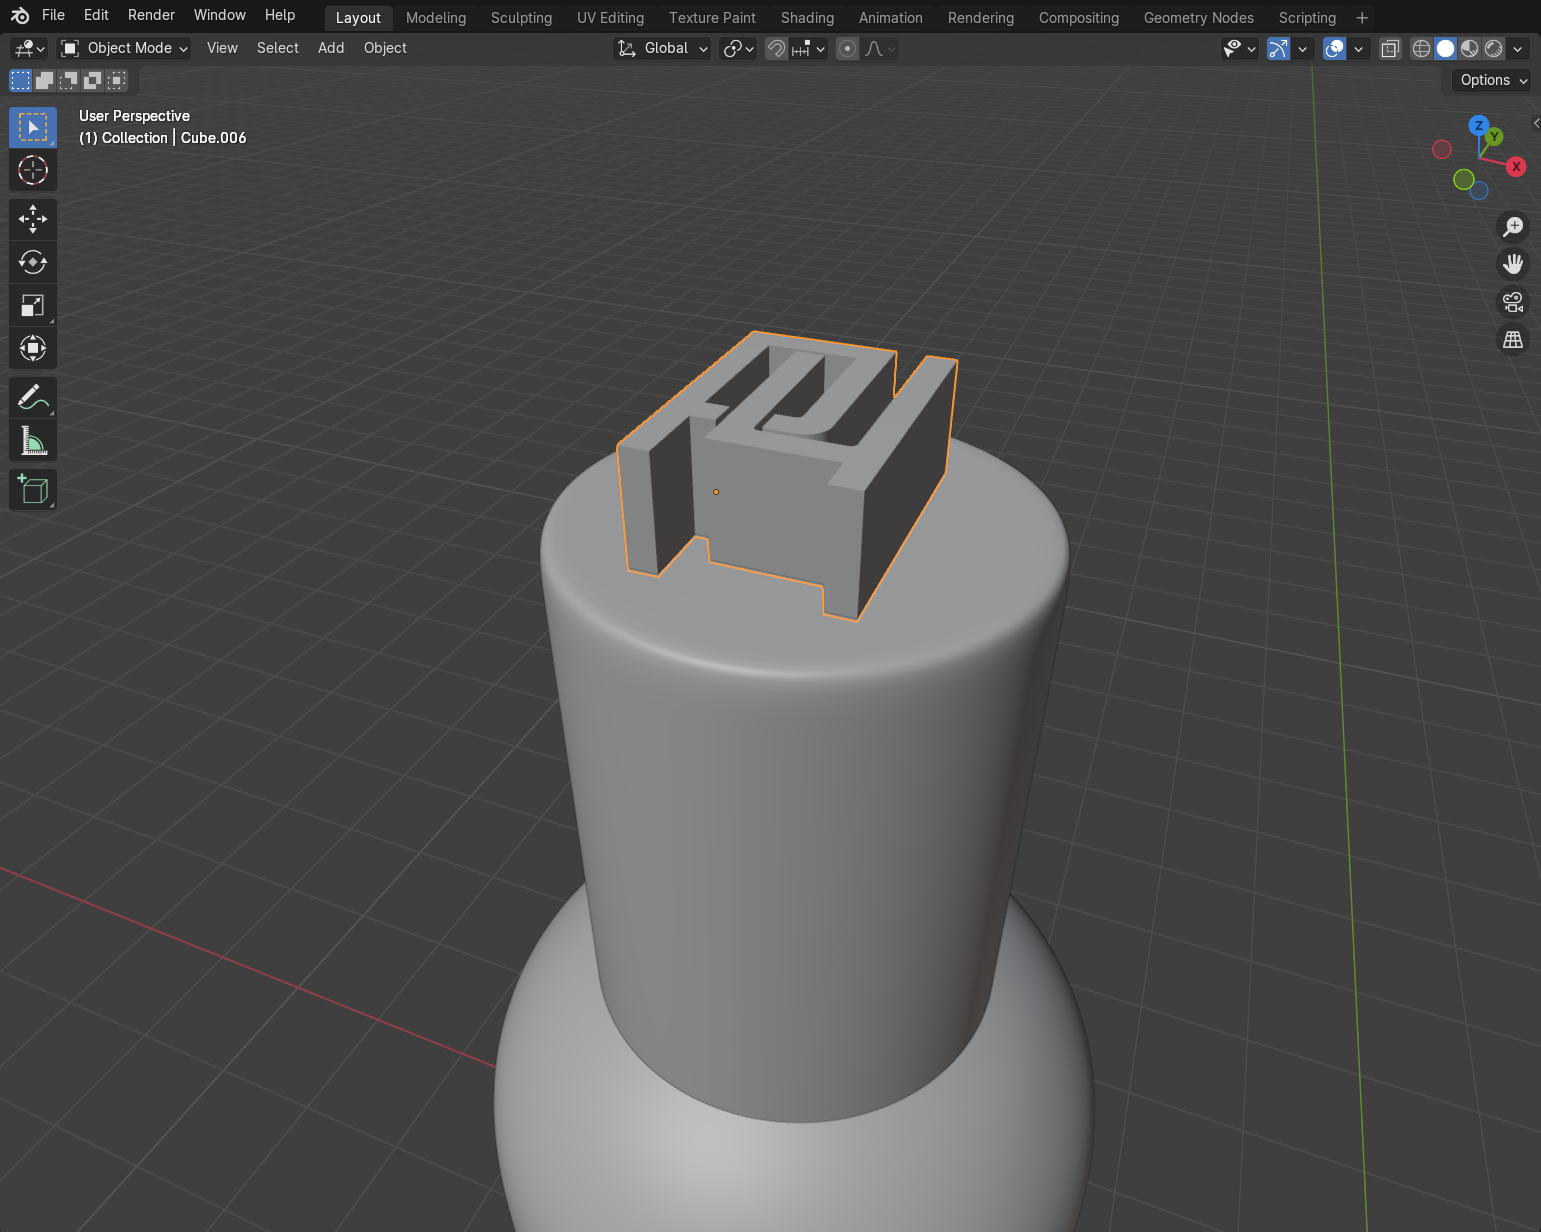
Task: Activate the 3D Cursor tool
Action: pos(33,170)
